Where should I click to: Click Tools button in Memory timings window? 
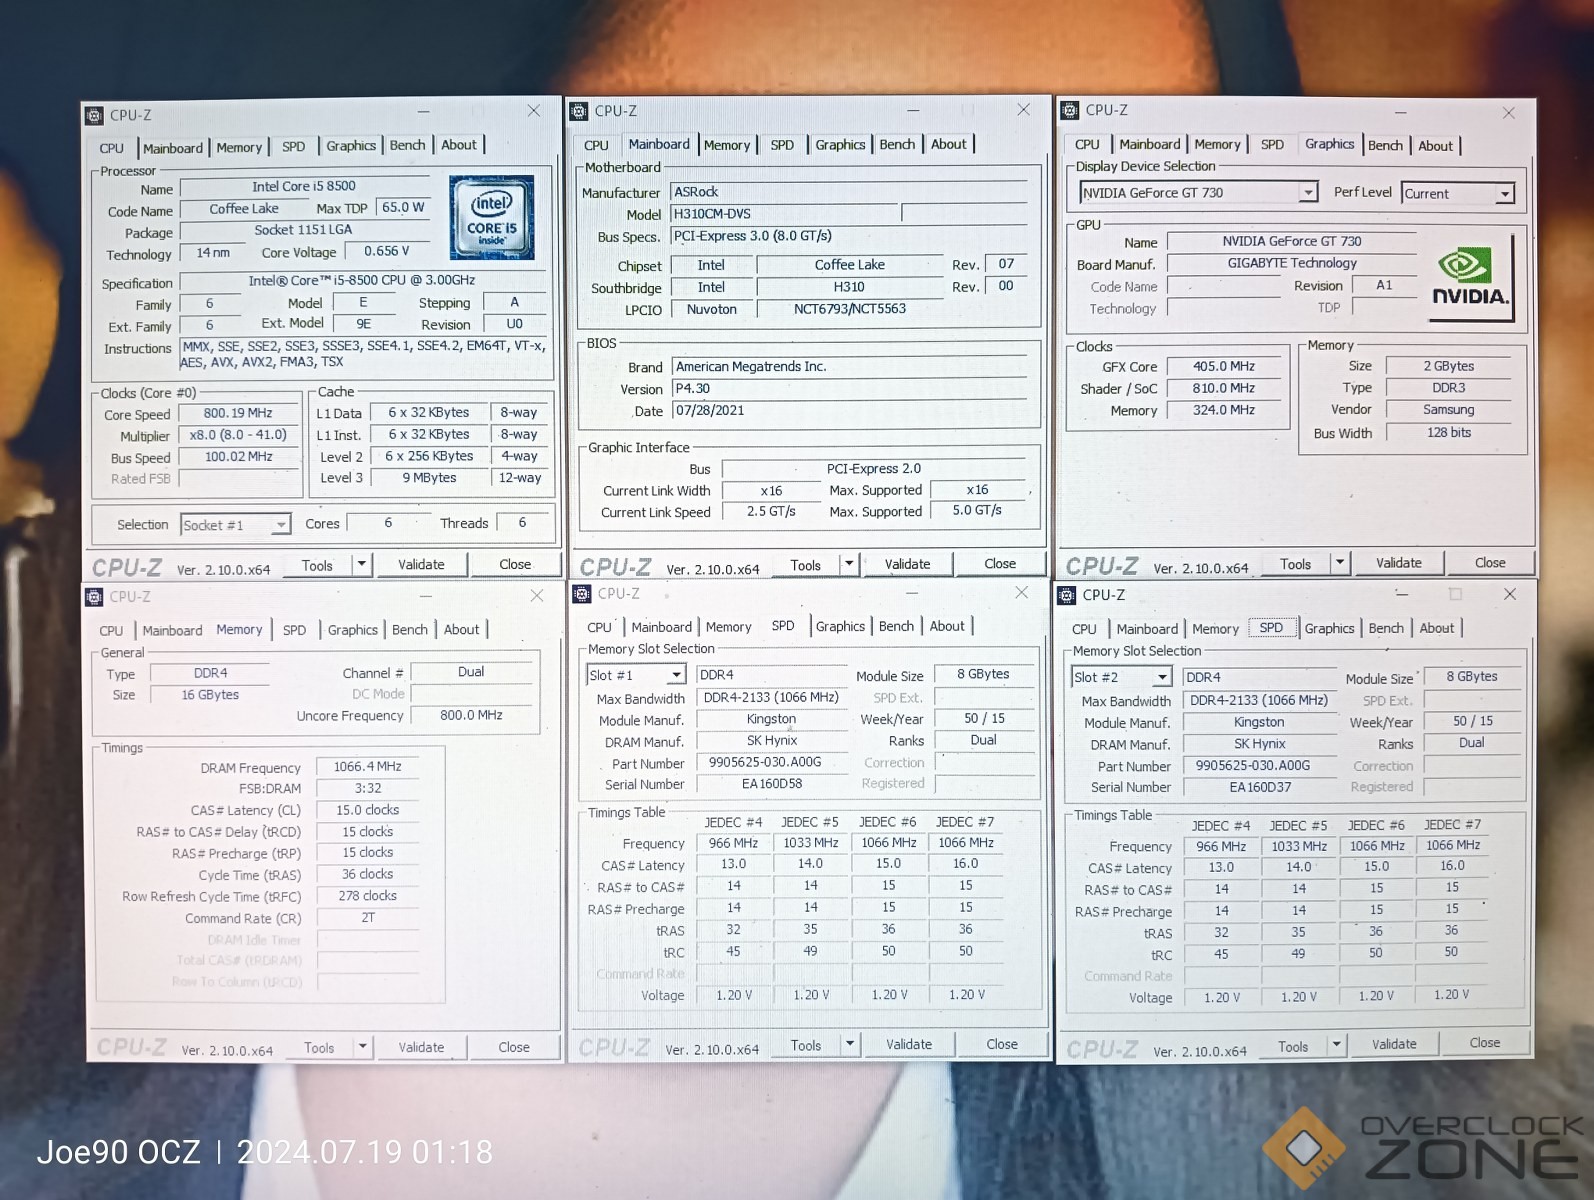pyautogui.click(x=319, y=1048)
